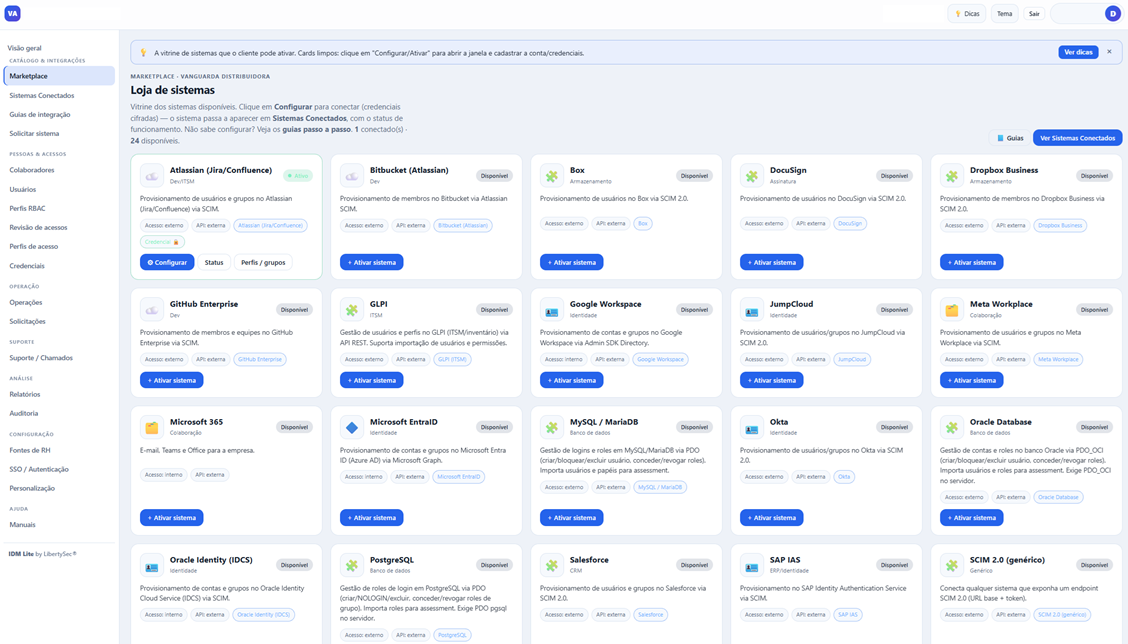The image size is (1128, 644).
Task: Click the Atlassian (Jira/Confluence) card icon
Action: click(152, 176)
